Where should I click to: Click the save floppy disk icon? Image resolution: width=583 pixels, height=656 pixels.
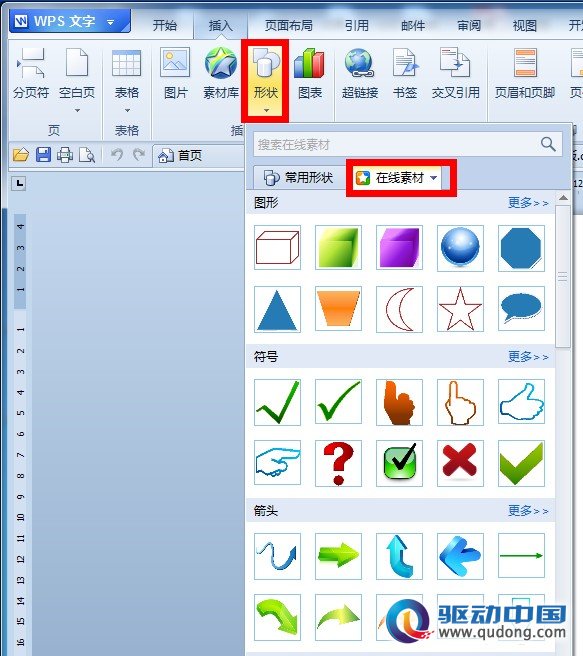(x=43, y=155)
